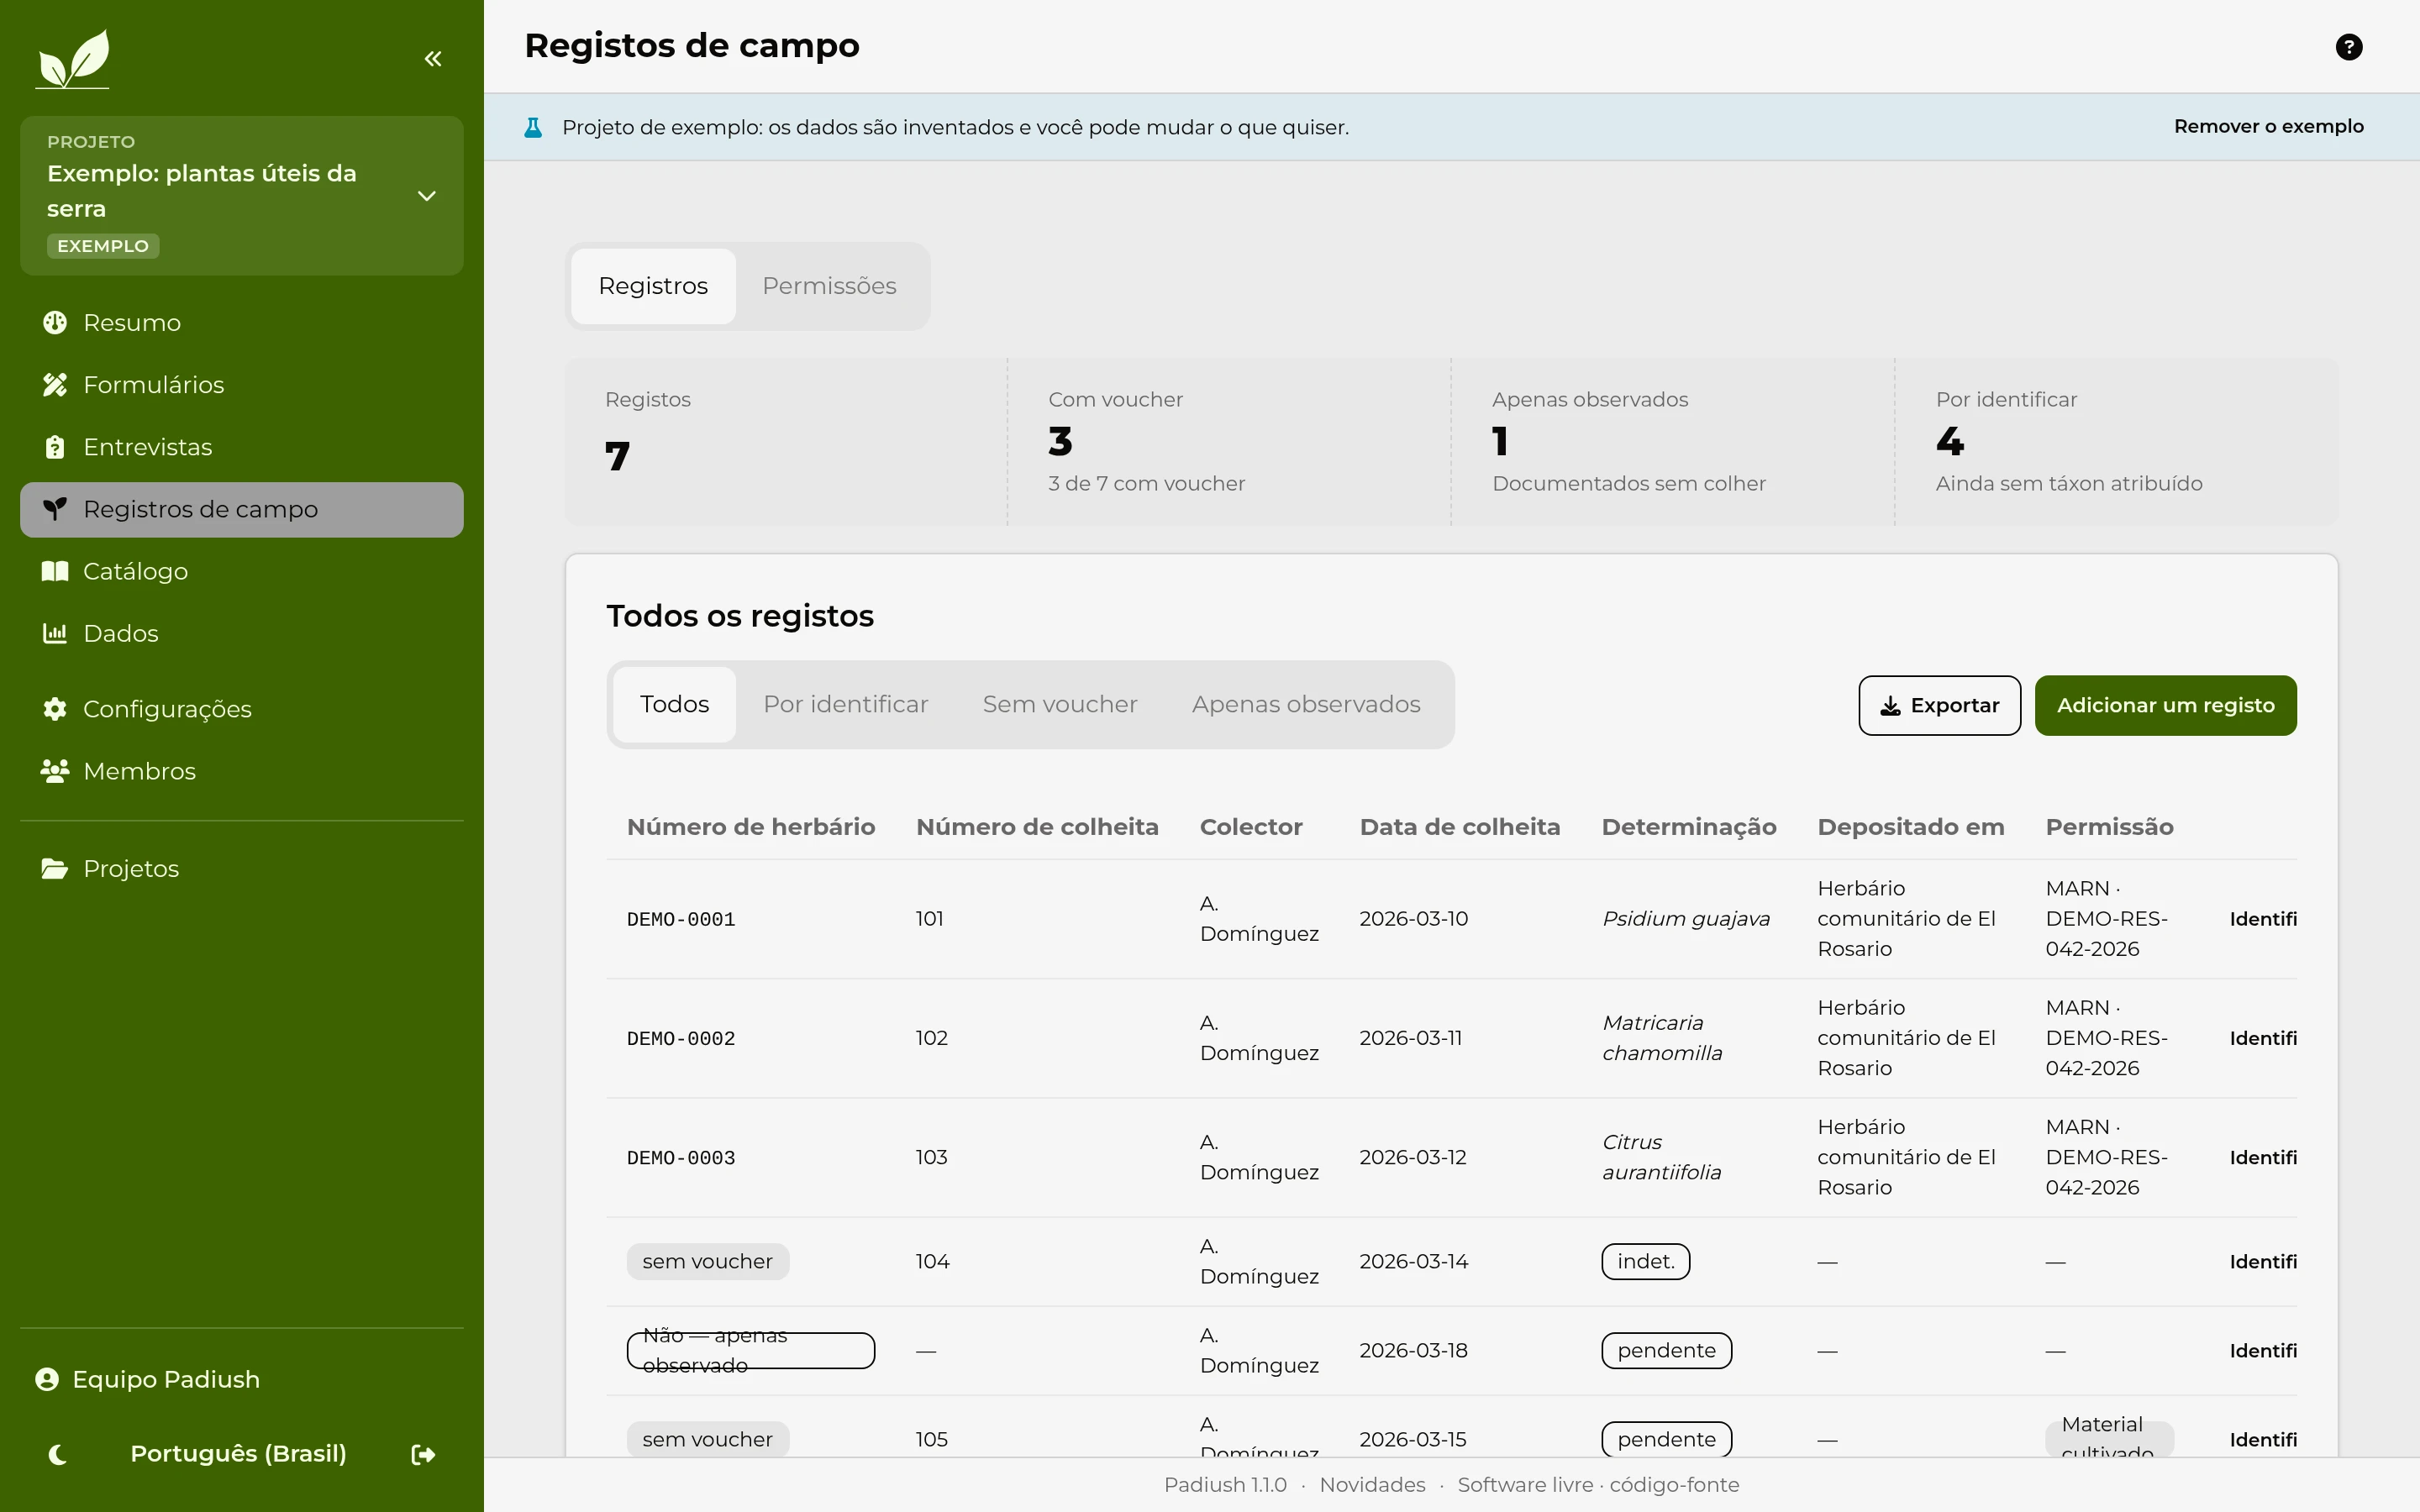Open Catálogo in the sidebar
The height and width of the screenshot is (1512, 2420).
[x=242, y=571]
